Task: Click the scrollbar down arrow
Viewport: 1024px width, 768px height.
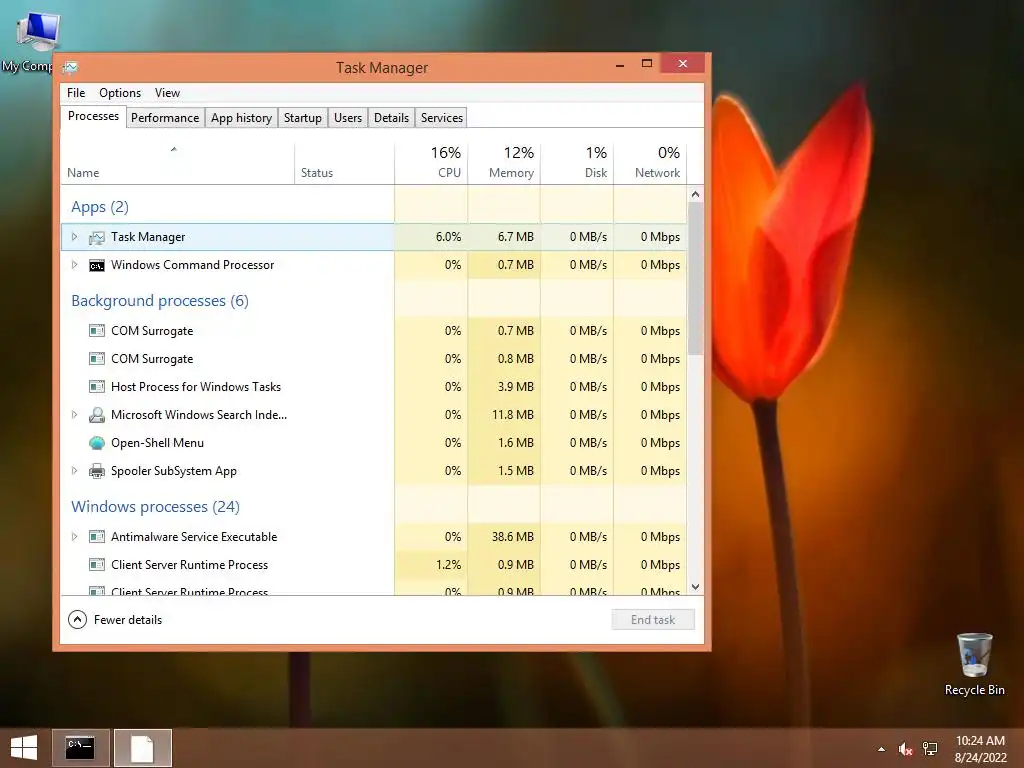Action: [696, 587]
